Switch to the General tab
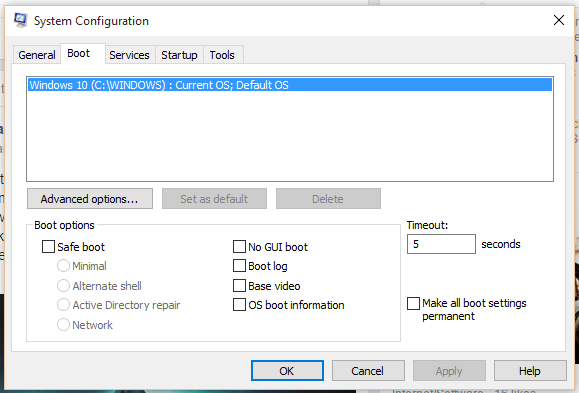The height and width of the screenshot is (393, 579). [x=37, y=55]
